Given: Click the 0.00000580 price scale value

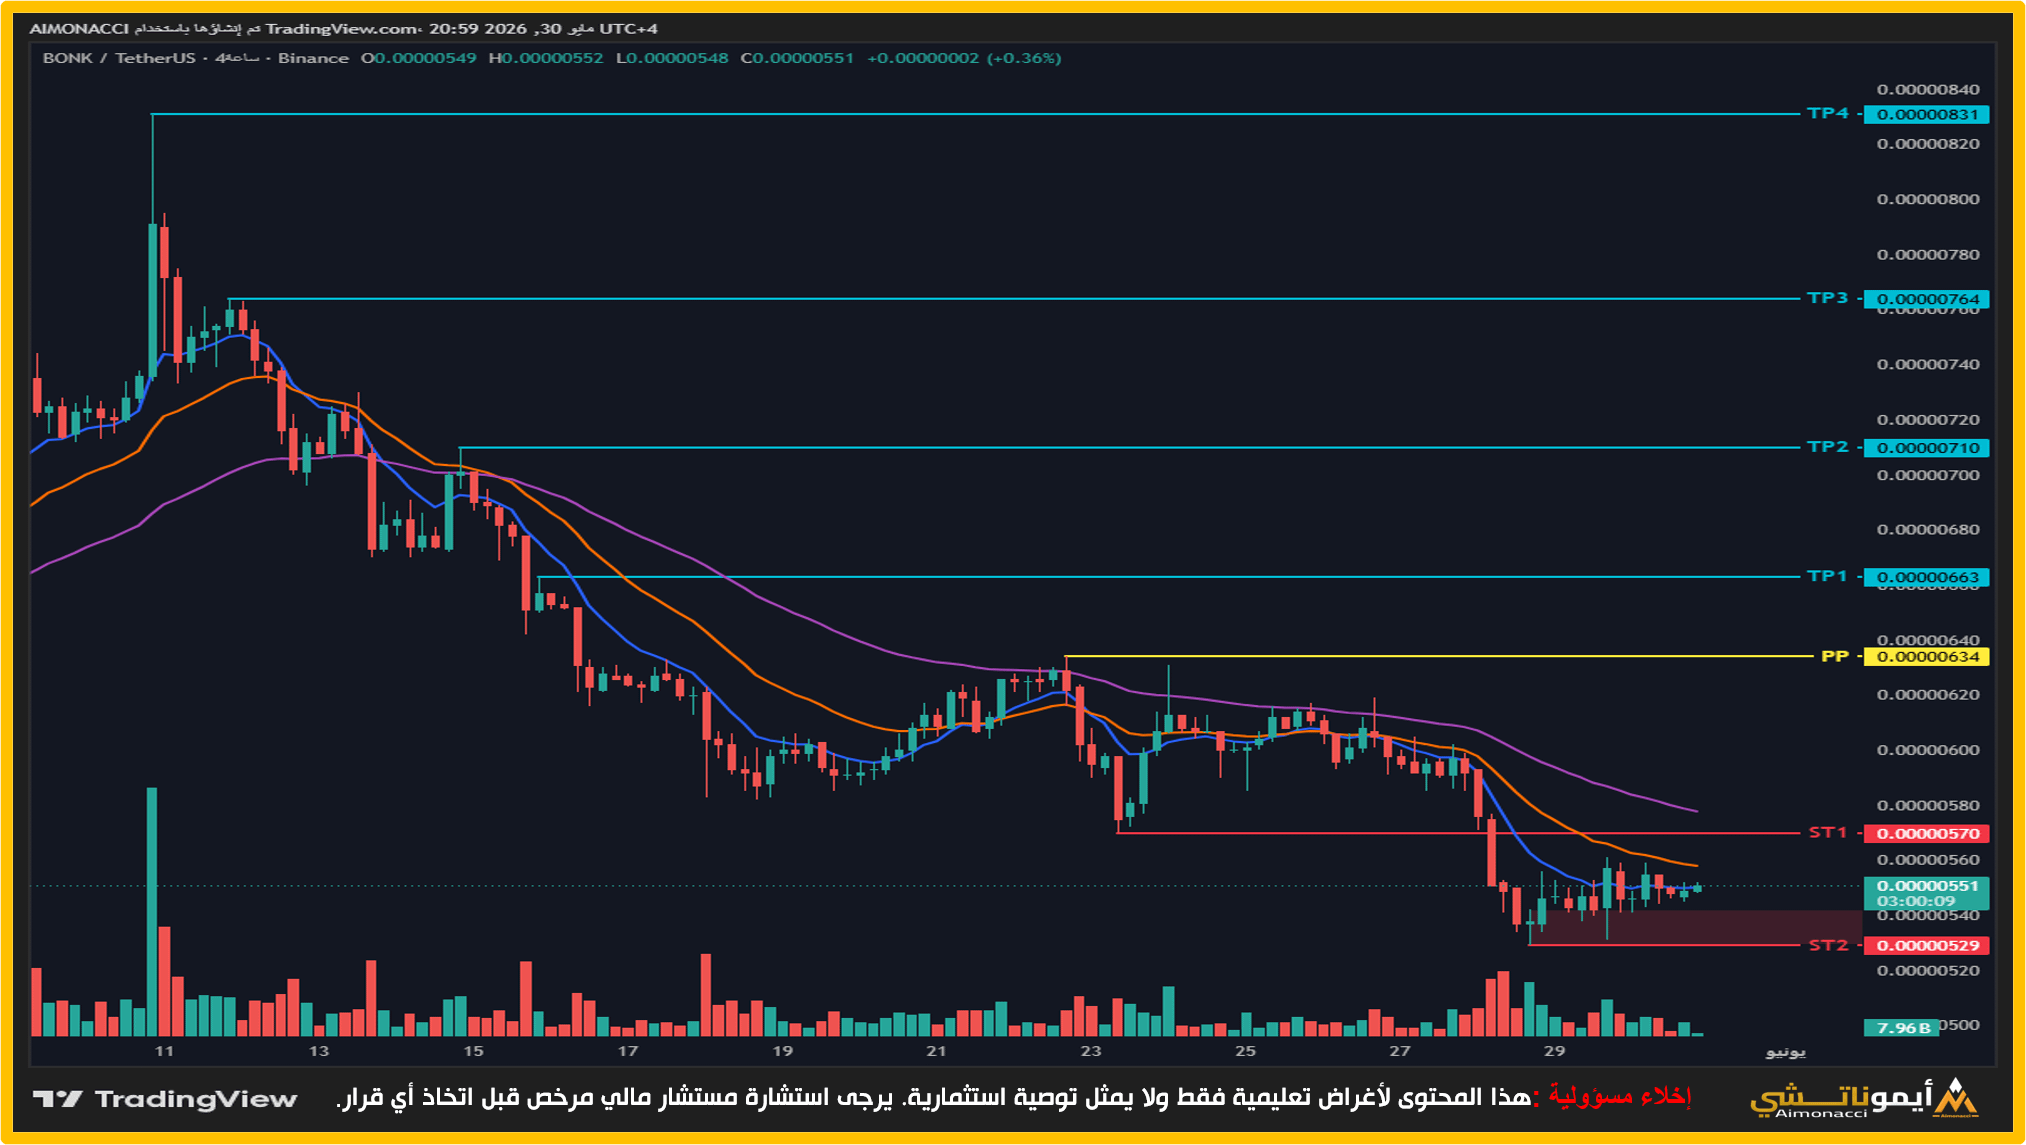Looking at the screenshot, I should click(x=1928, y=805).
